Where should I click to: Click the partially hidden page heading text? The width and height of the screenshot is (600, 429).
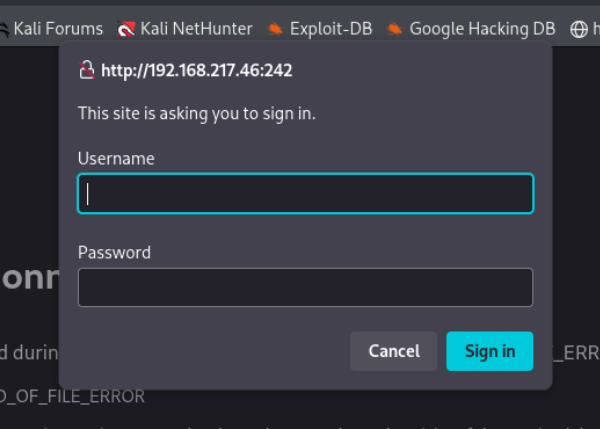[x=30, y=278]
